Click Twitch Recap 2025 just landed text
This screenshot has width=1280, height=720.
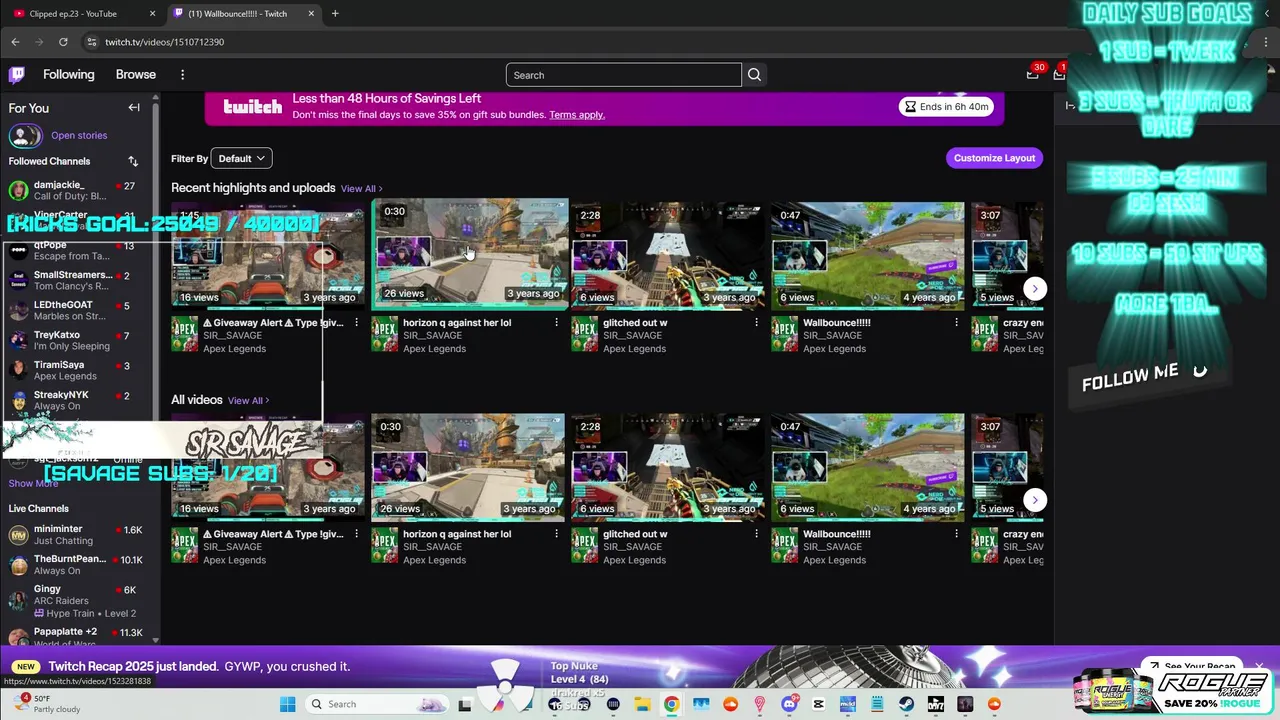coord(133,667)
